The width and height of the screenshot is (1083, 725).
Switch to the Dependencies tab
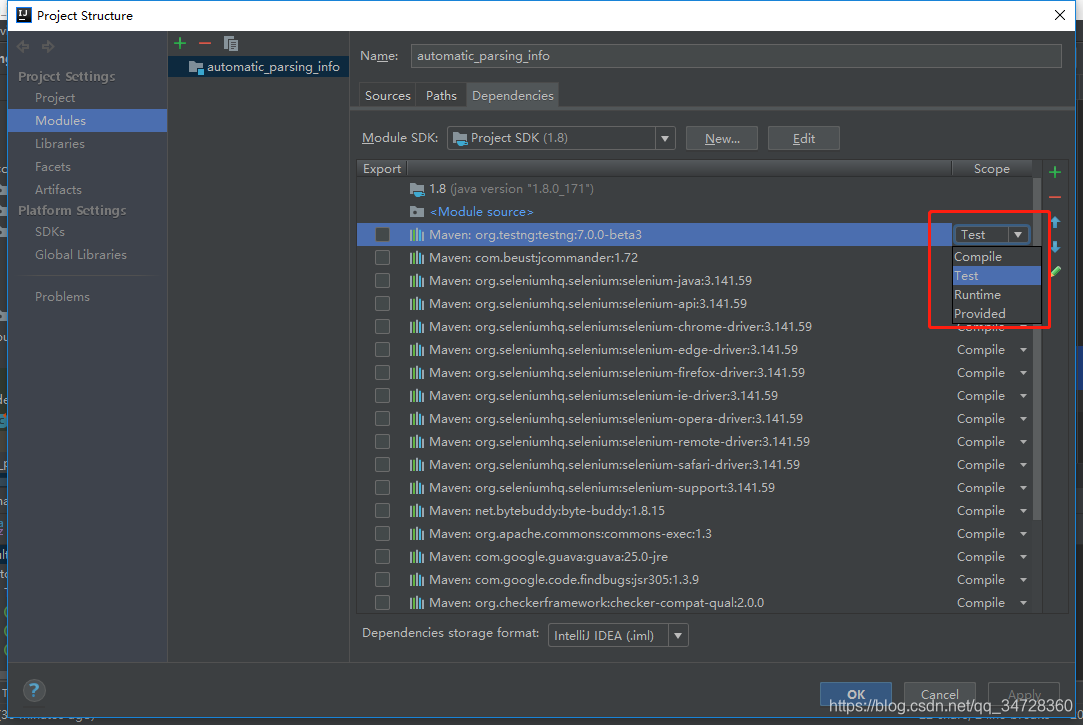pos(512,95)
